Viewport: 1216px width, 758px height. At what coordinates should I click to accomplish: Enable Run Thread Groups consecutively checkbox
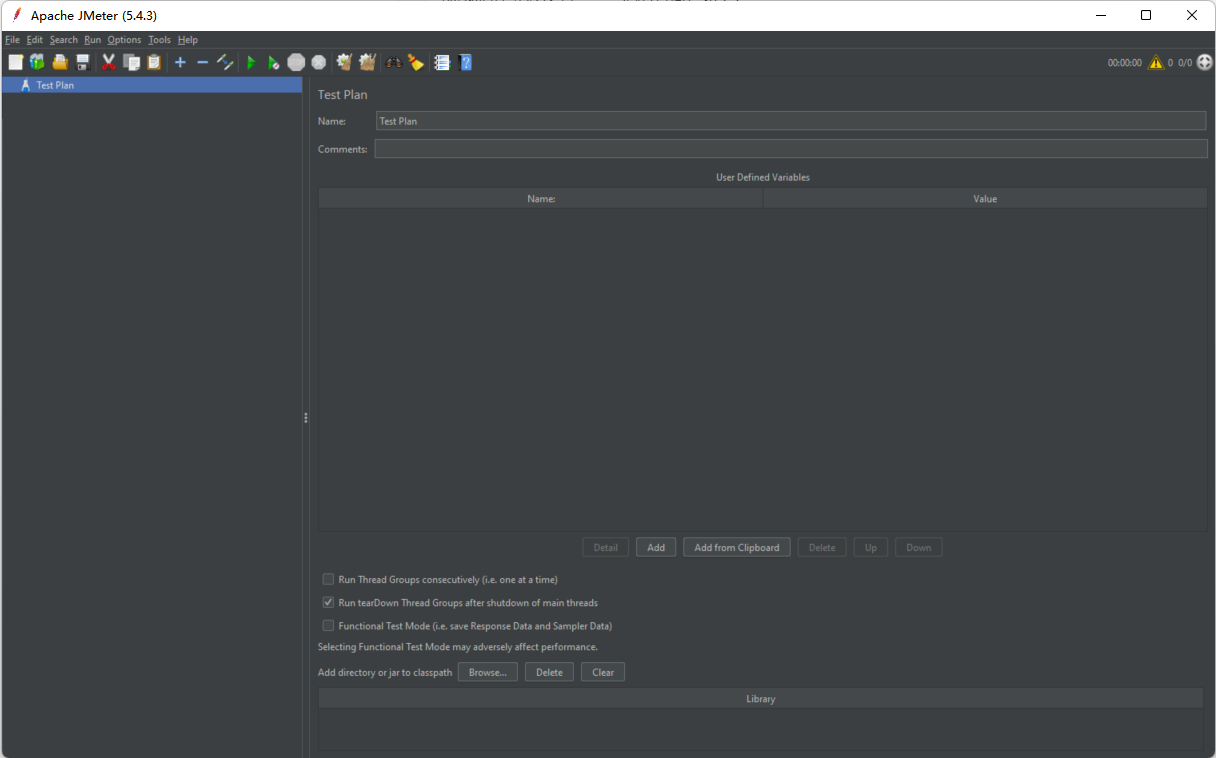point(328,579)
